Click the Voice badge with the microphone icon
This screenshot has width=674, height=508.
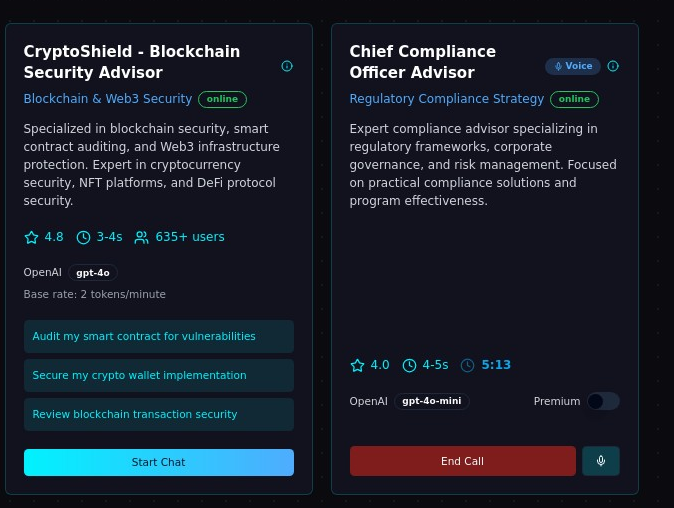point(573,66)
